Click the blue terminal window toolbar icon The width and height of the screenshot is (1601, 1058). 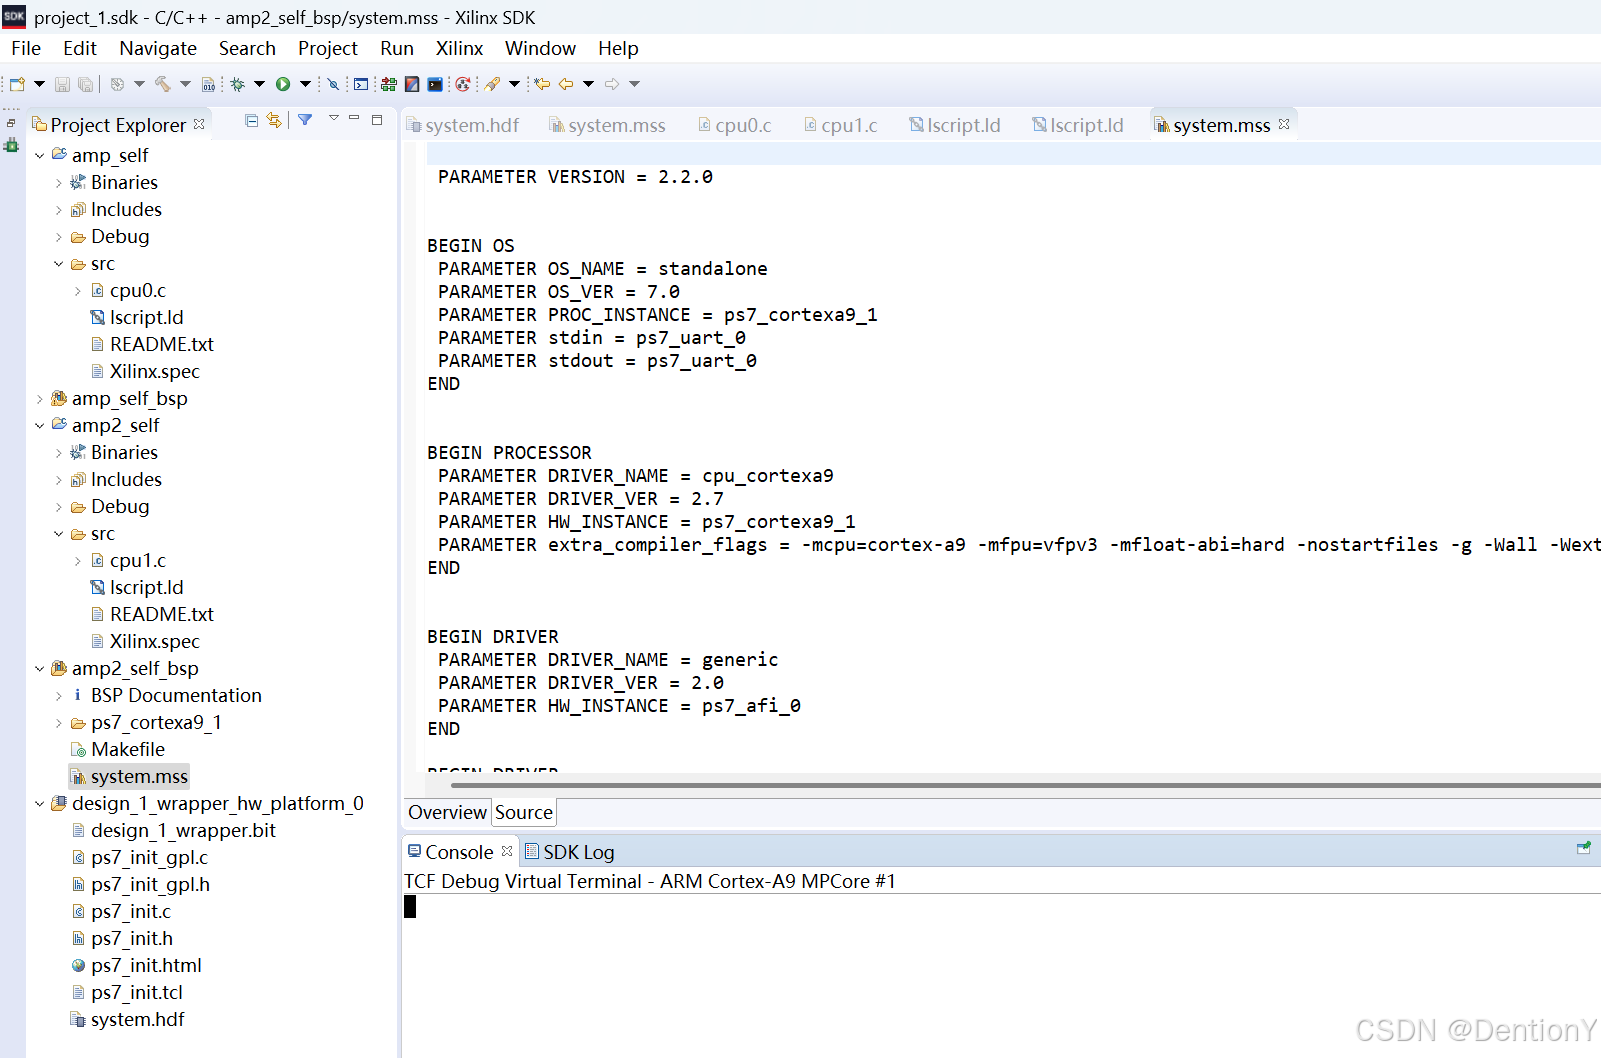point(435,84)
